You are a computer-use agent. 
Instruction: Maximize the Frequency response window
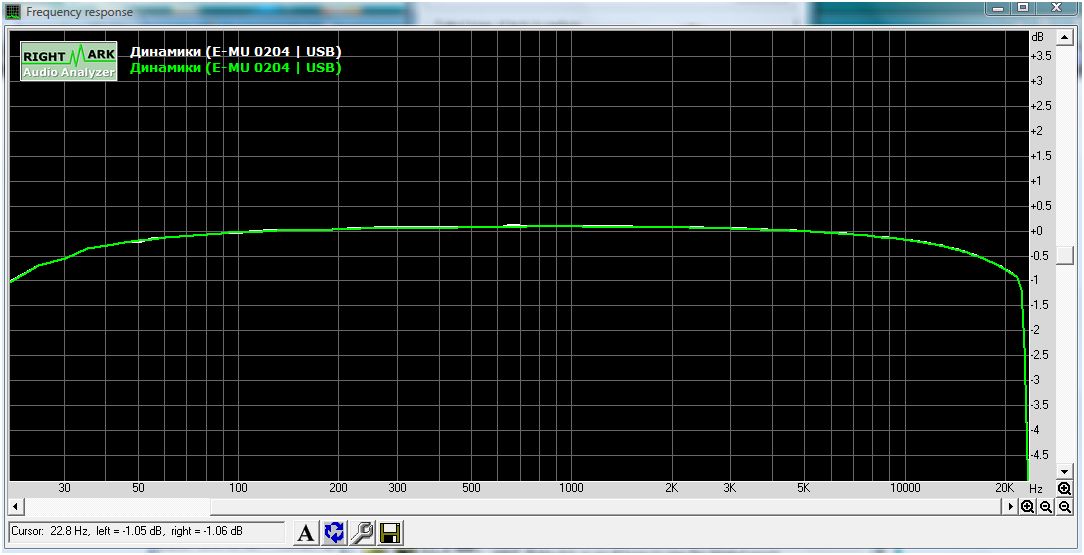[1023, 8]
